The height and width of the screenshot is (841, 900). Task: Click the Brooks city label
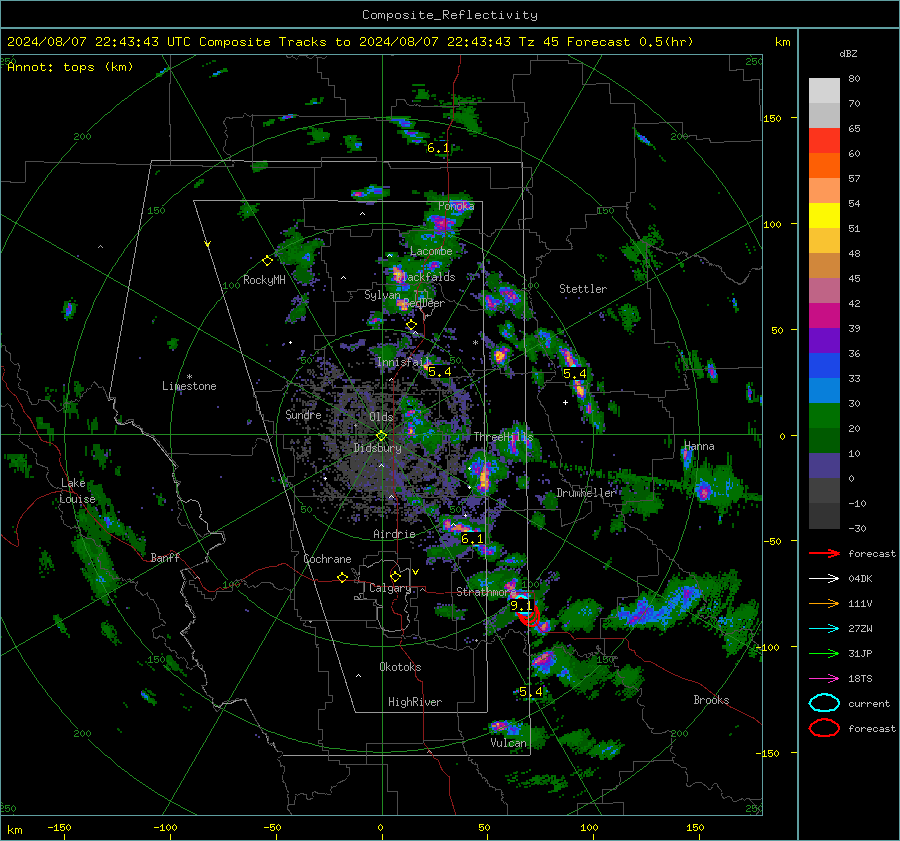click(x=711, y=700)
